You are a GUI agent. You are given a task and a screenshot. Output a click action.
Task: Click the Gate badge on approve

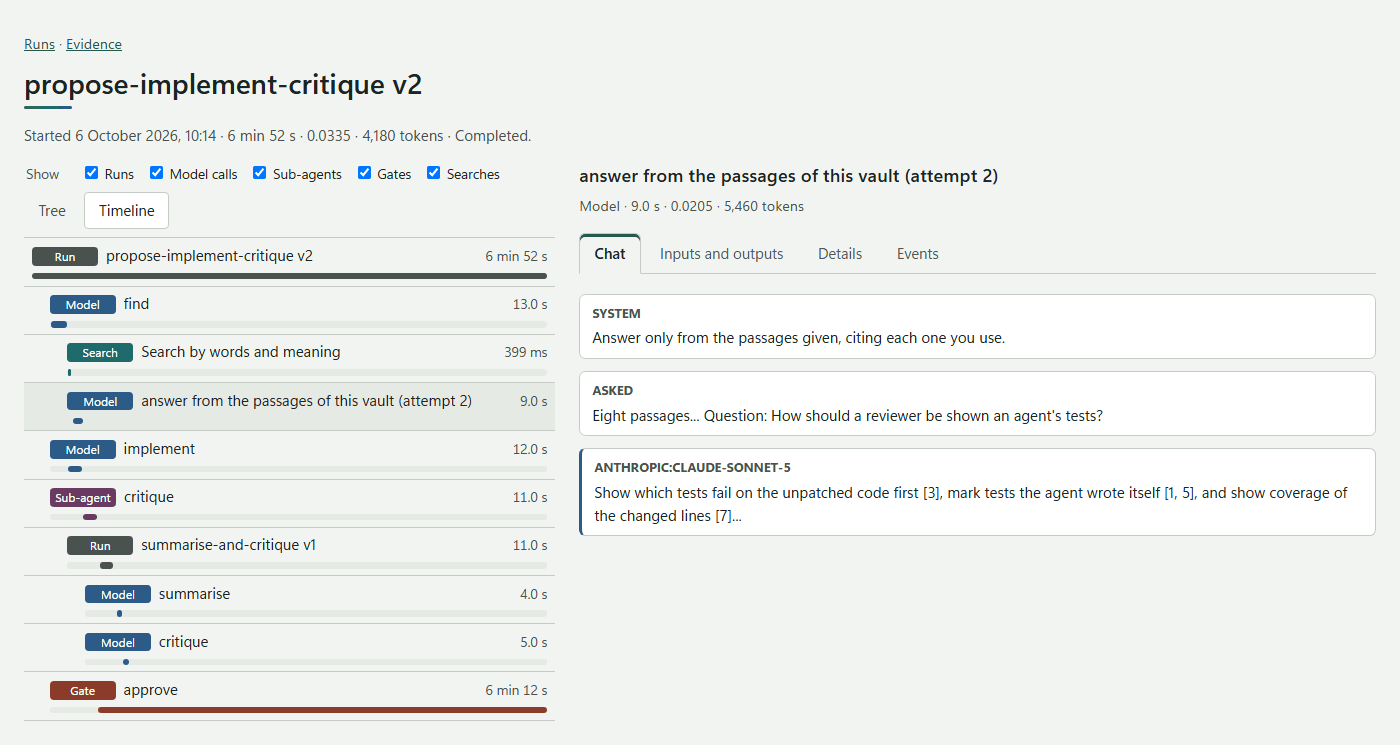83,690
